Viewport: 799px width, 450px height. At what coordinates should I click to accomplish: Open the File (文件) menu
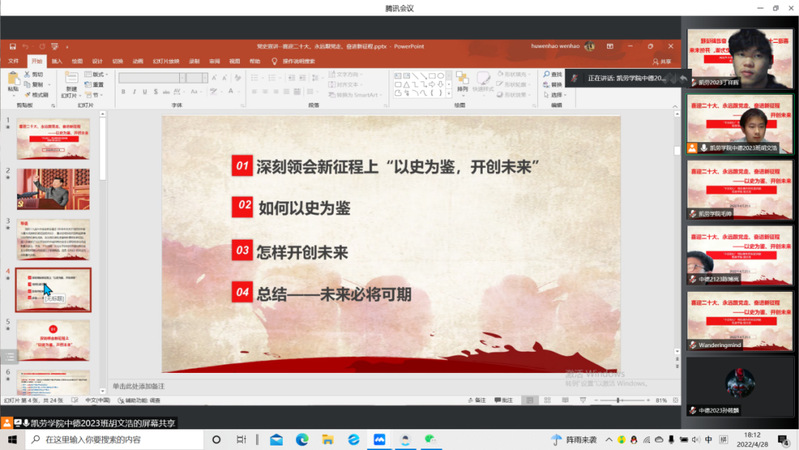coord(14,61)
